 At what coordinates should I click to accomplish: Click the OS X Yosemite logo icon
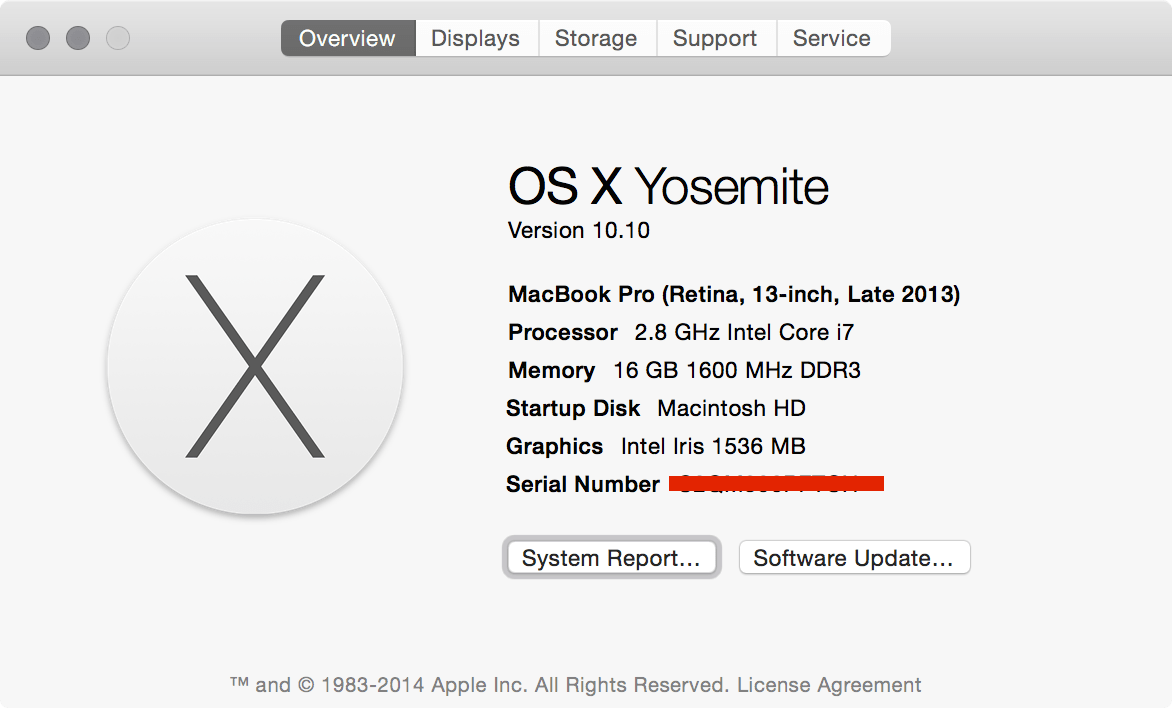coord(255,367)
